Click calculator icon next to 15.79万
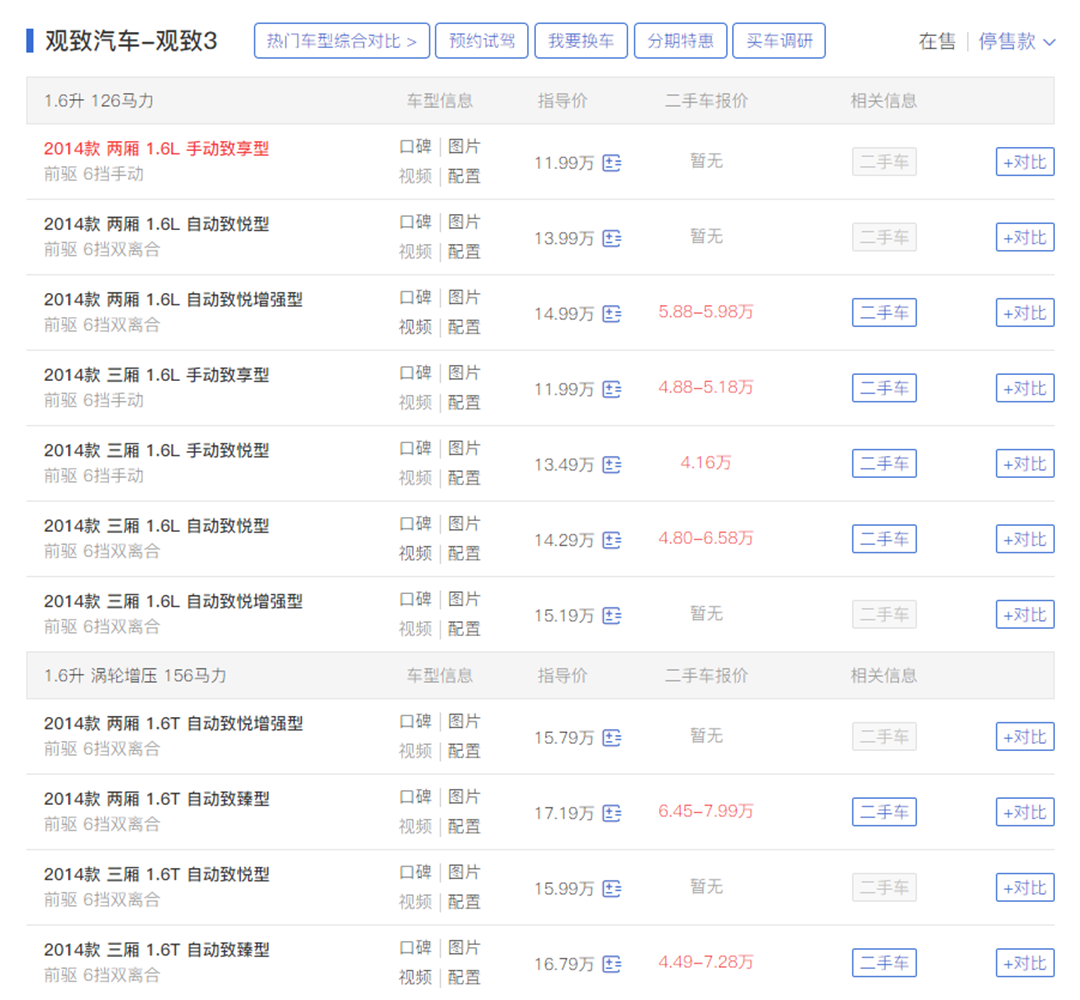This screenshot has height=1000, width=1080. coord(612,738)
